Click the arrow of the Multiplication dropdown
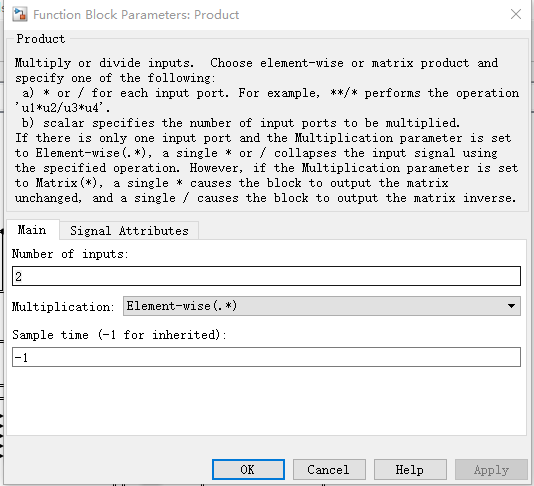This screenshot has width=534, height=486. tap(511, 306)
